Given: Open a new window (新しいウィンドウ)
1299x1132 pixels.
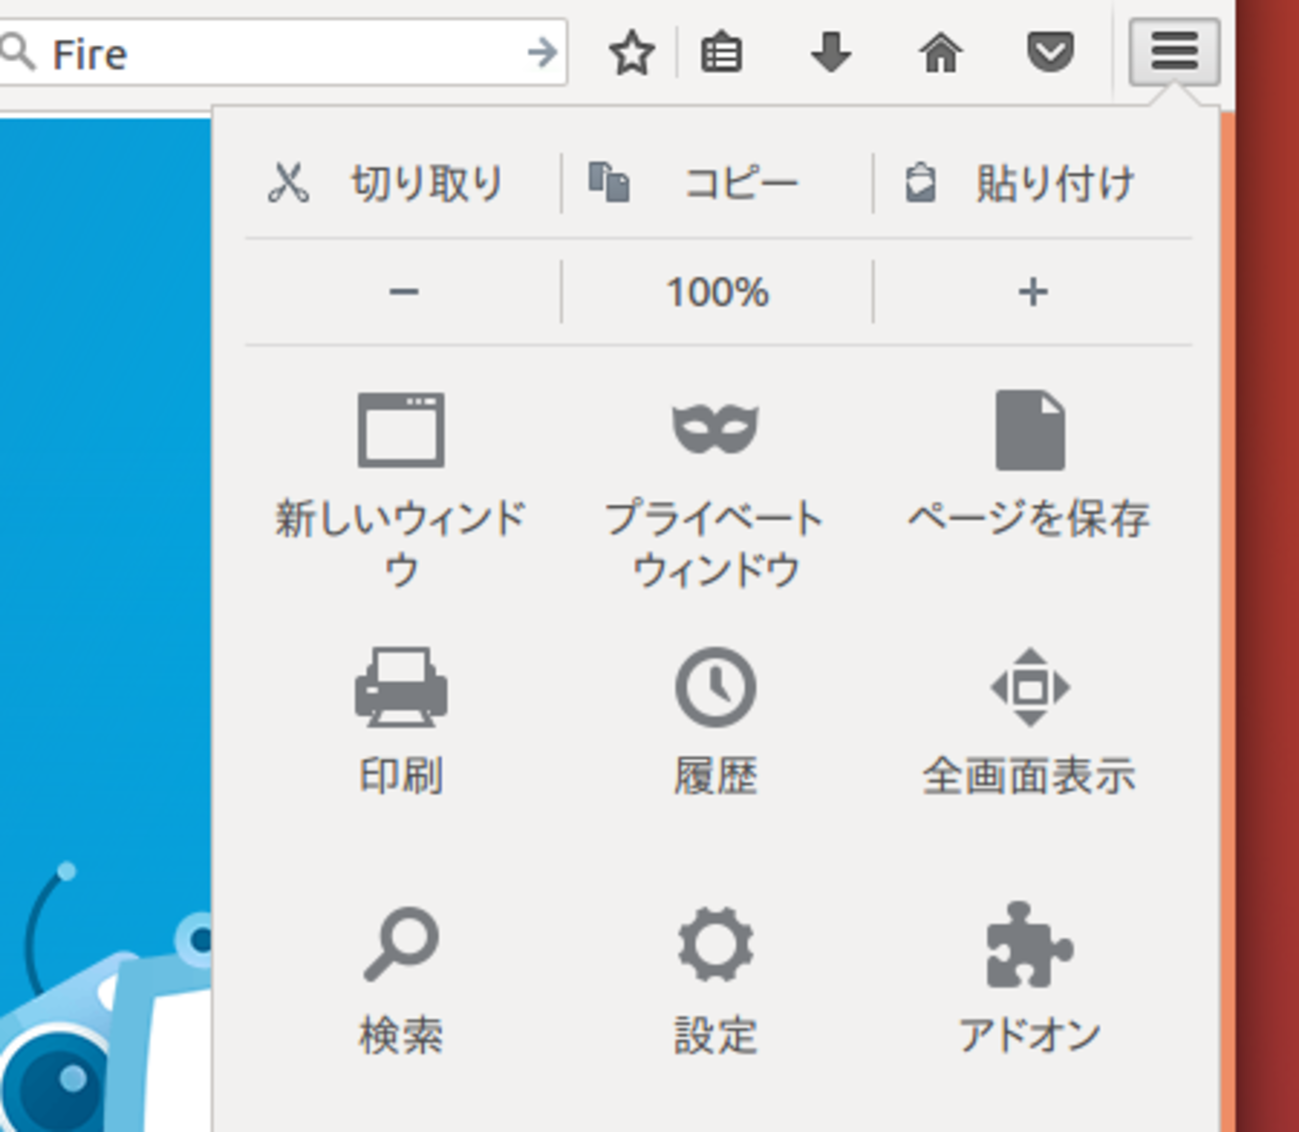Looking at the screenshot, I should pyautogui.click(x=401, y=489).
